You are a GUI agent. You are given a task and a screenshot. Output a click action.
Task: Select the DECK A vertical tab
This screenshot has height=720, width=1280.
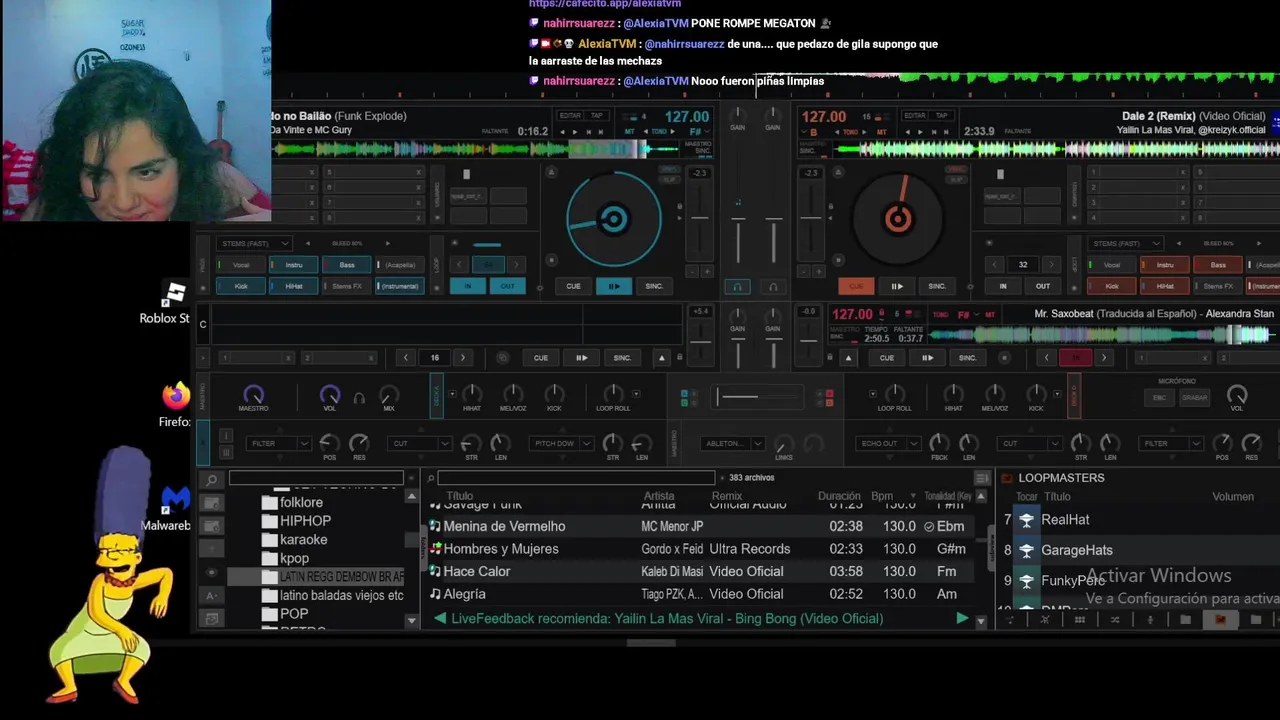click(436, 397)
